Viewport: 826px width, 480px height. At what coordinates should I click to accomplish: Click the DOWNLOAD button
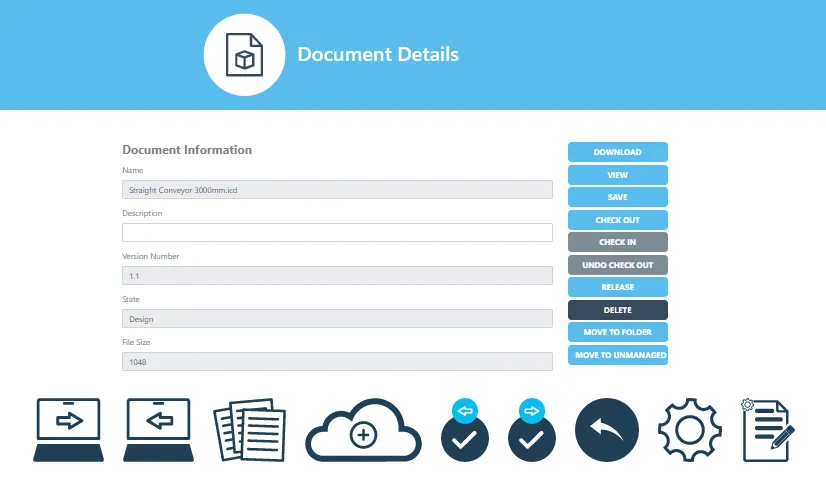pos(617,152)
